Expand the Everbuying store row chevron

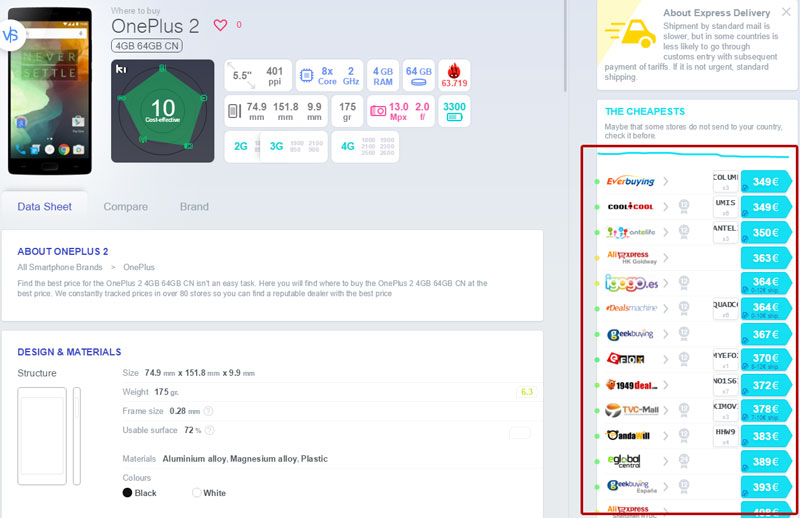(666, 181)
